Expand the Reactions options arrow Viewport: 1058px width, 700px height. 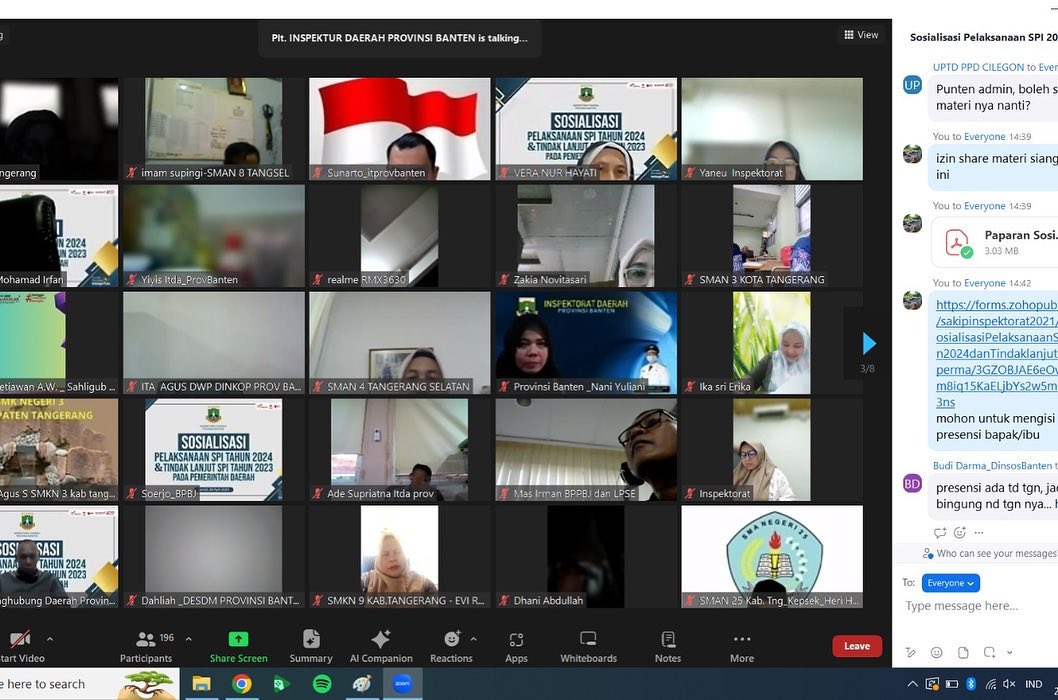(x=473, y=639)
